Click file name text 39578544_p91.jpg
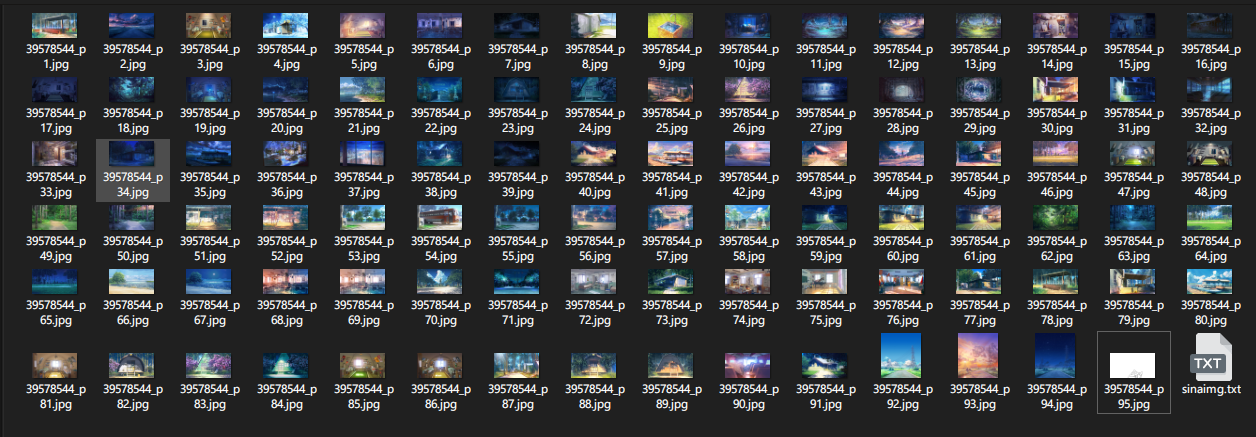Image resolution: width=1256 pixels, height=437 pixels. coord(826,396)
